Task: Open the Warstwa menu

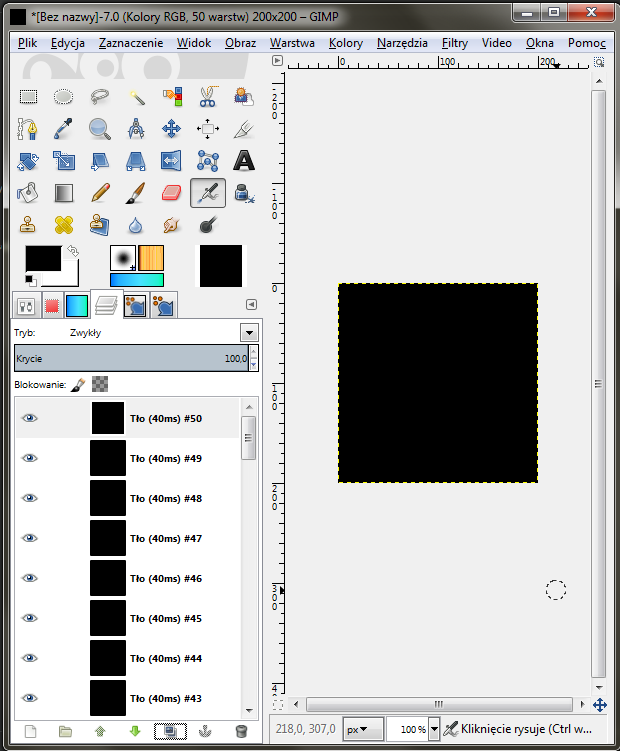Action: (292, 43)
